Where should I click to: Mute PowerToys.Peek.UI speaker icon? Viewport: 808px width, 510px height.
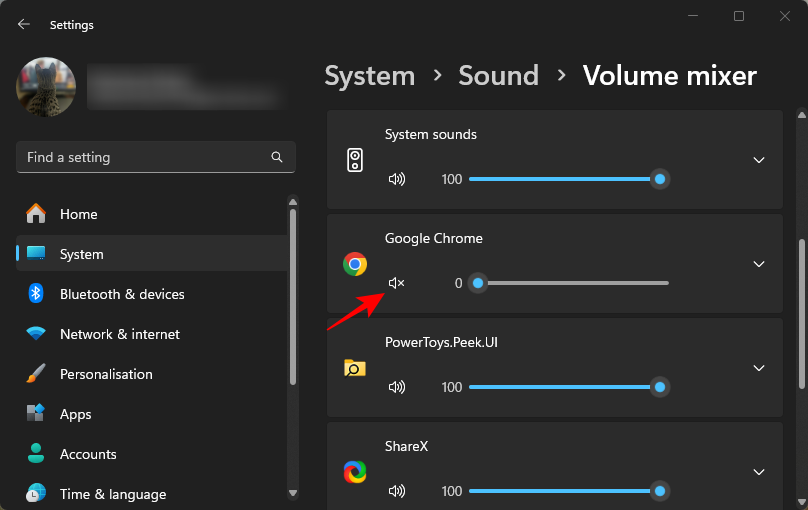pos(397,387)
